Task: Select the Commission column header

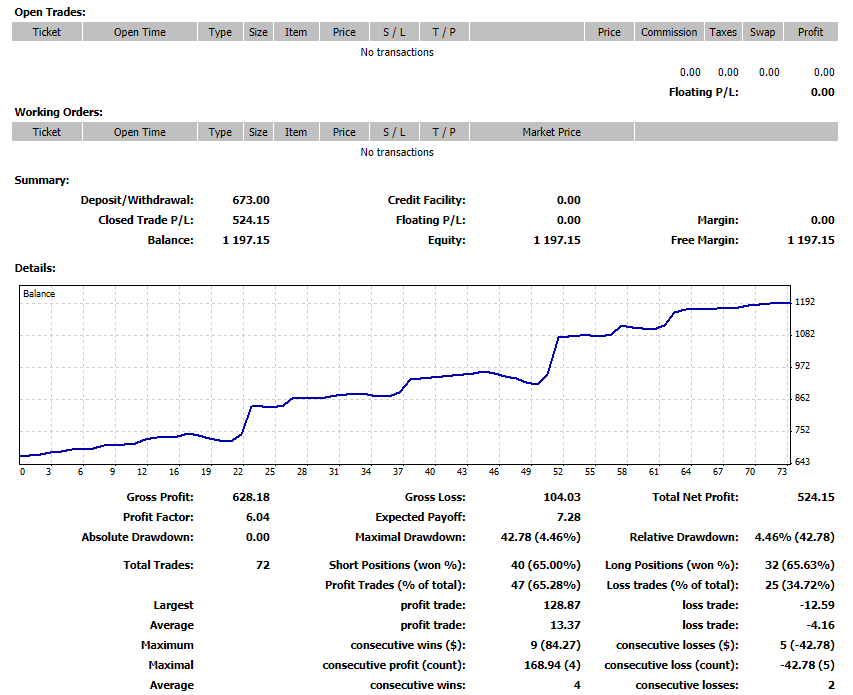Action: [x=669, y=32]
